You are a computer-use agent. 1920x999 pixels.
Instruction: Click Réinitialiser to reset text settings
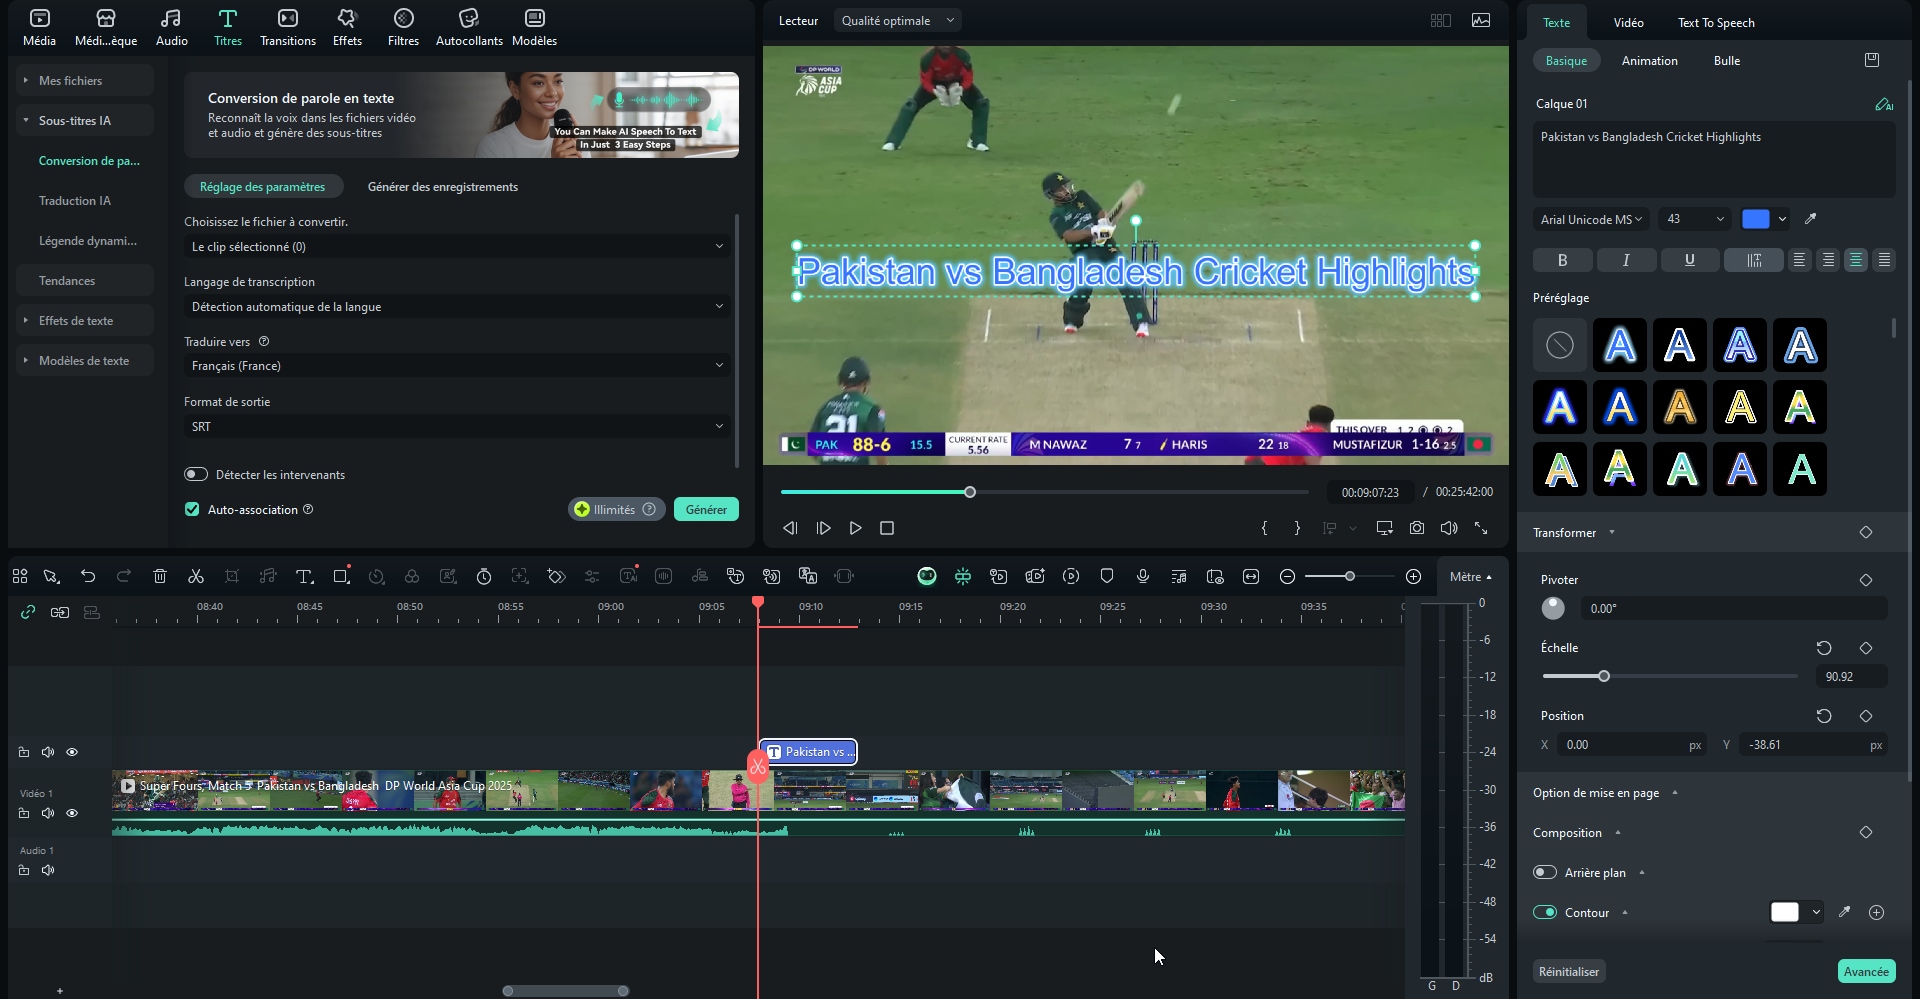coord(1568,970)
